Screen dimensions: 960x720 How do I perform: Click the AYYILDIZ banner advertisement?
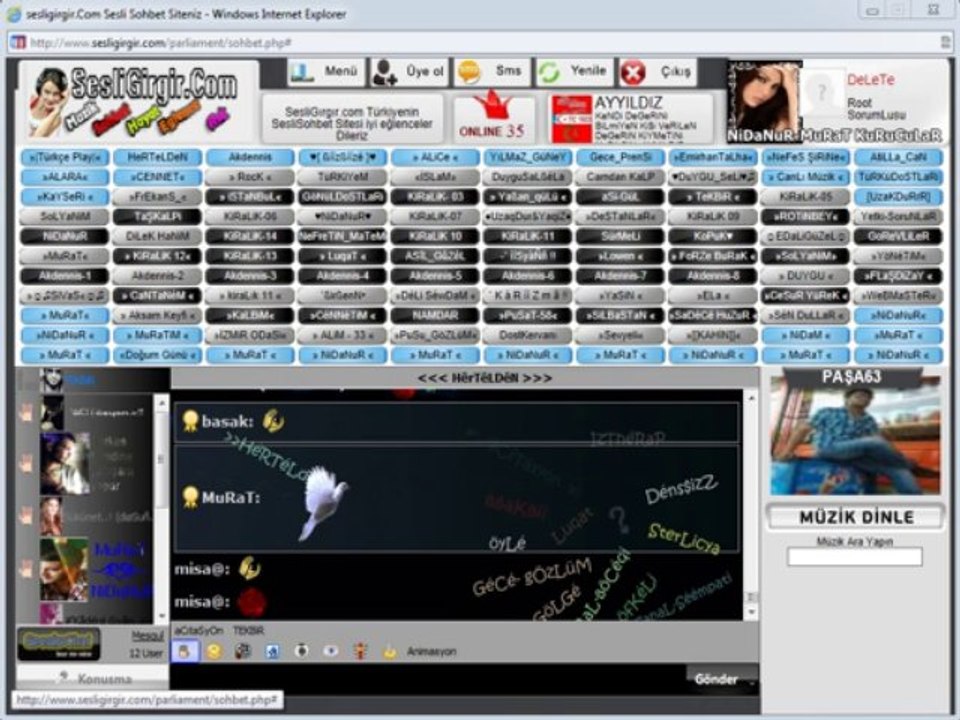coord(631,118)
